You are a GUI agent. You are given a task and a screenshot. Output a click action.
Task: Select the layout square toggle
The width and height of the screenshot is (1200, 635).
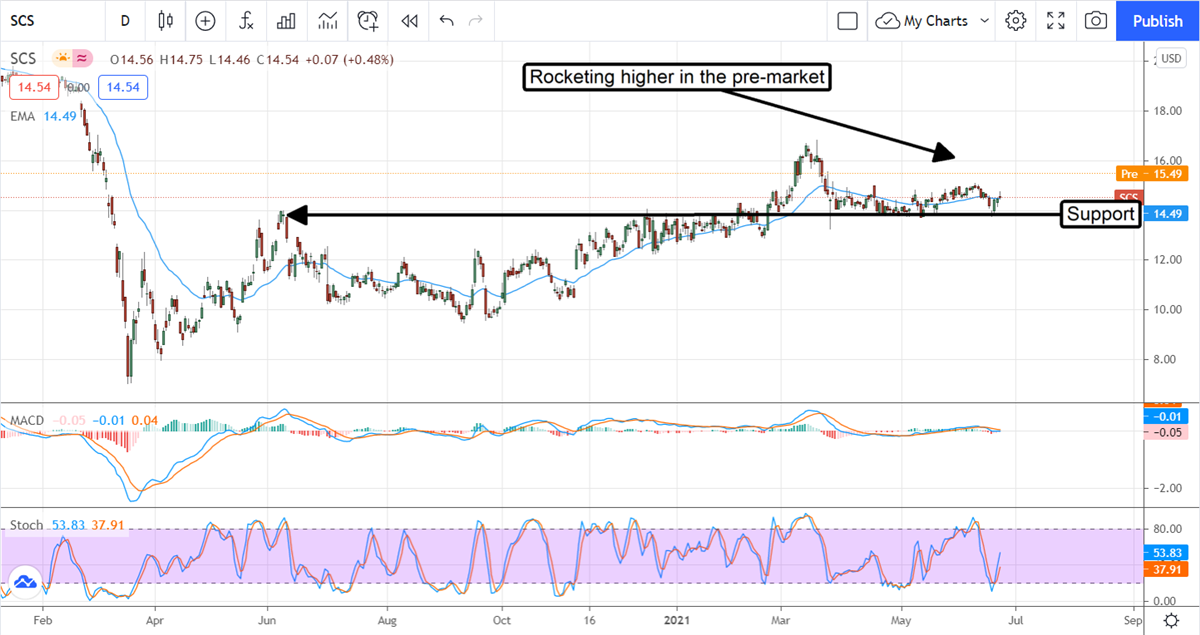click(x=848, y=20)
